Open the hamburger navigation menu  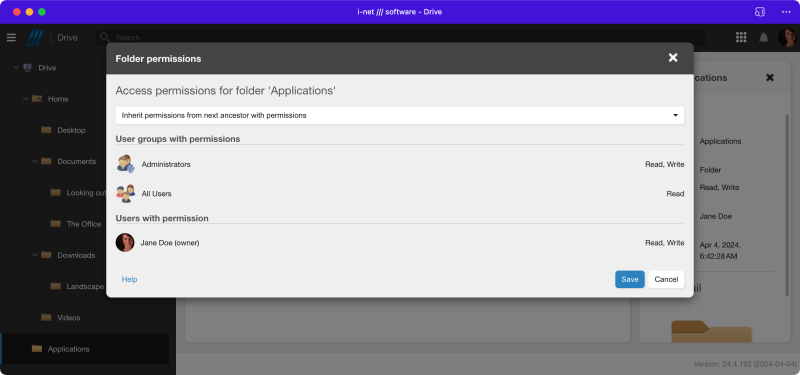11,38
